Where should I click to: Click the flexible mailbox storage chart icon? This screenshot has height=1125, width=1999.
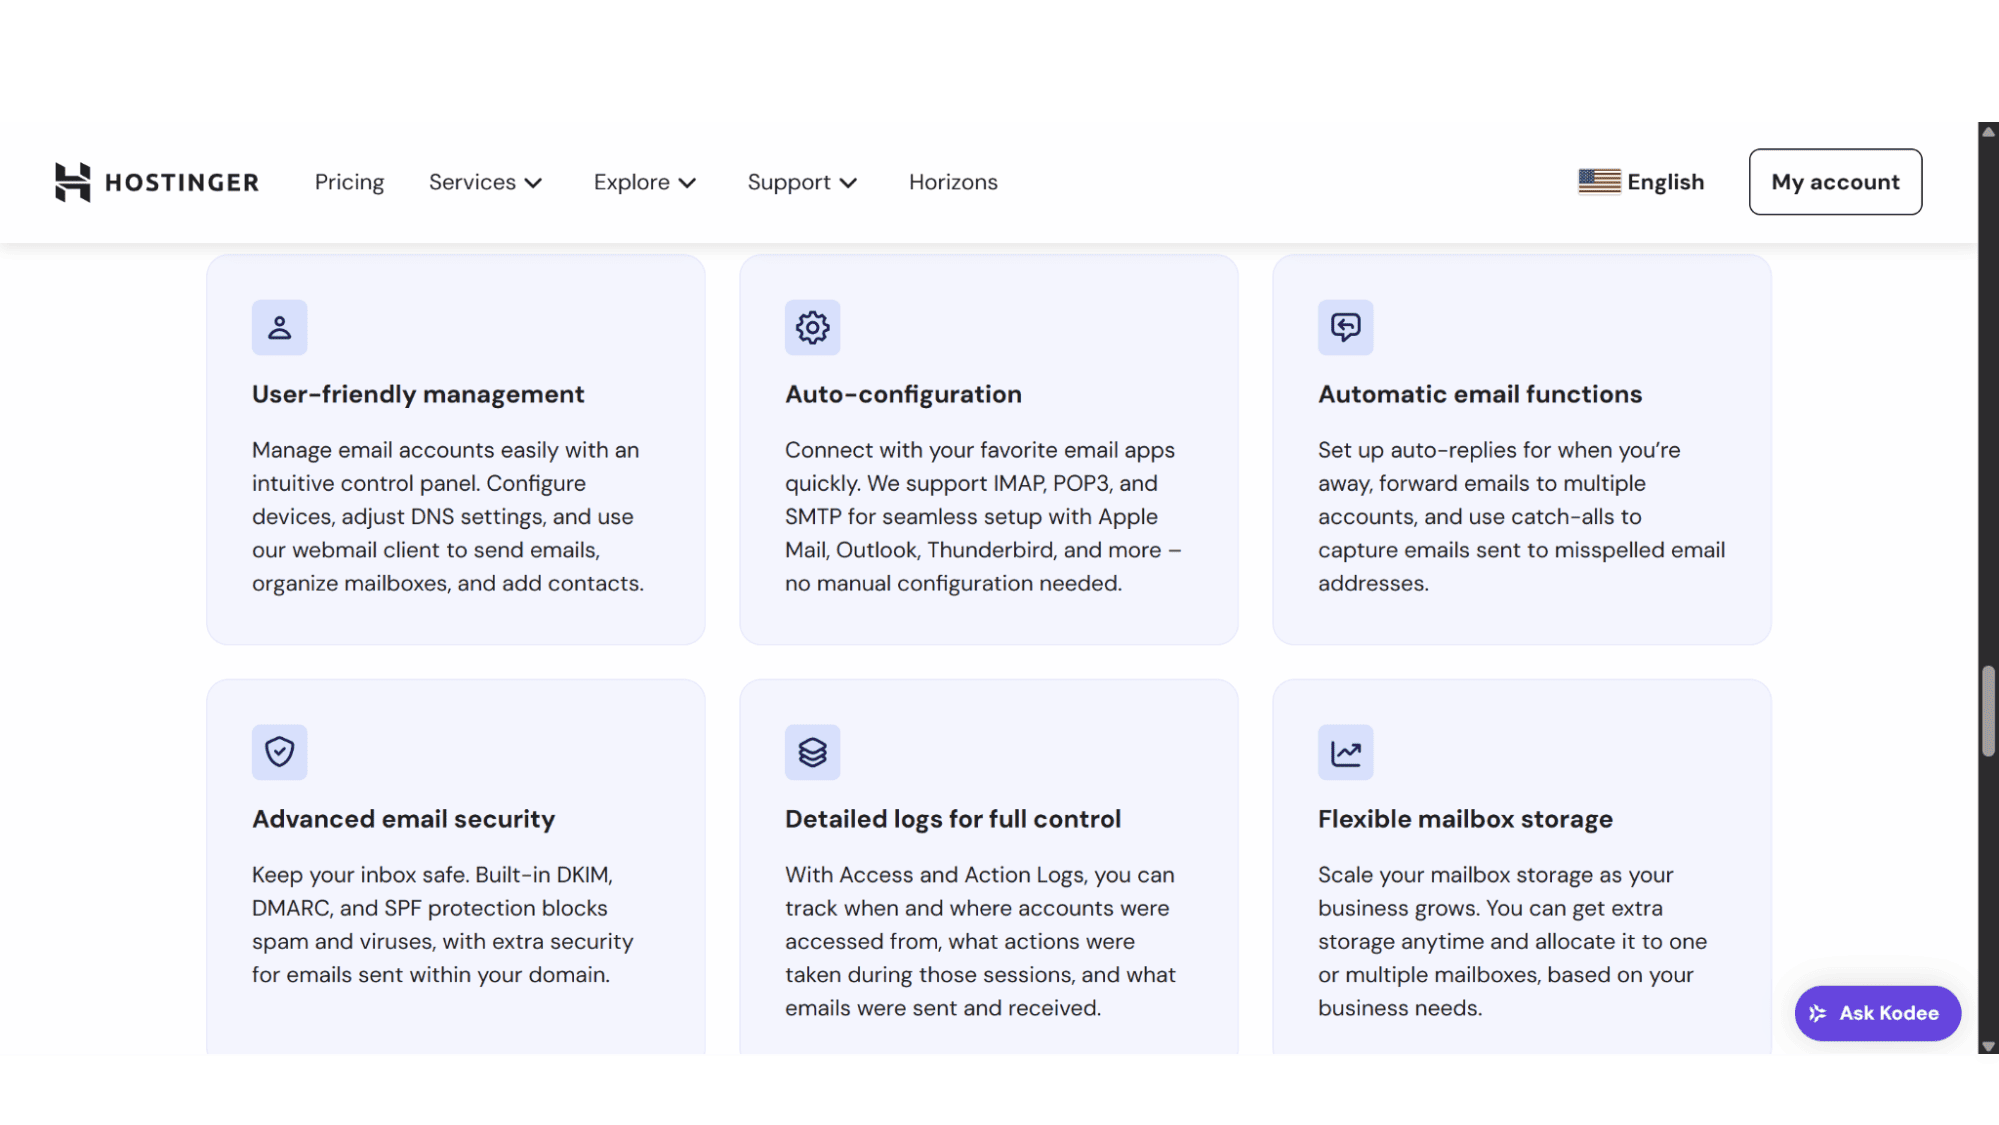pos(1345,752)
